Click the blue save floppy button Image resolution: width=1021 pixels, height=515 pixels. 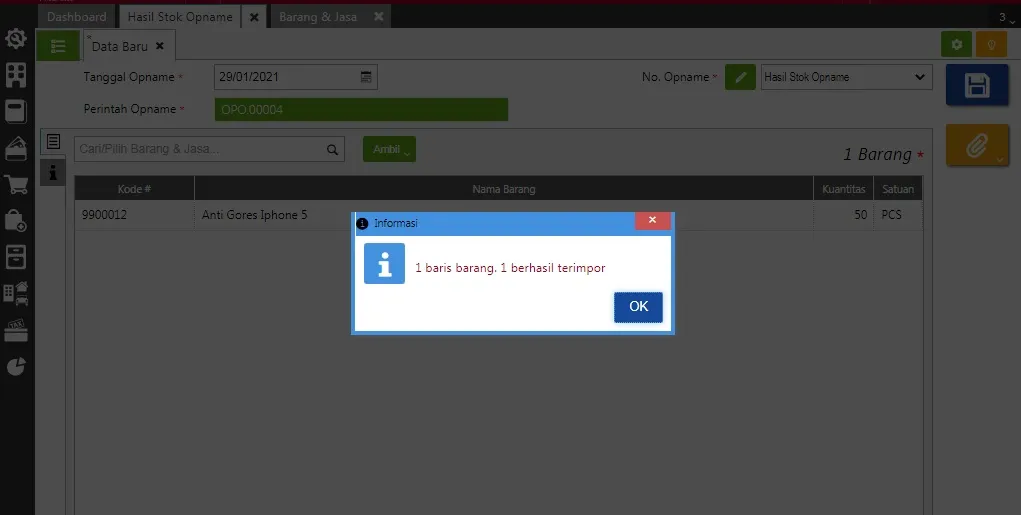(x=977, y=85)
